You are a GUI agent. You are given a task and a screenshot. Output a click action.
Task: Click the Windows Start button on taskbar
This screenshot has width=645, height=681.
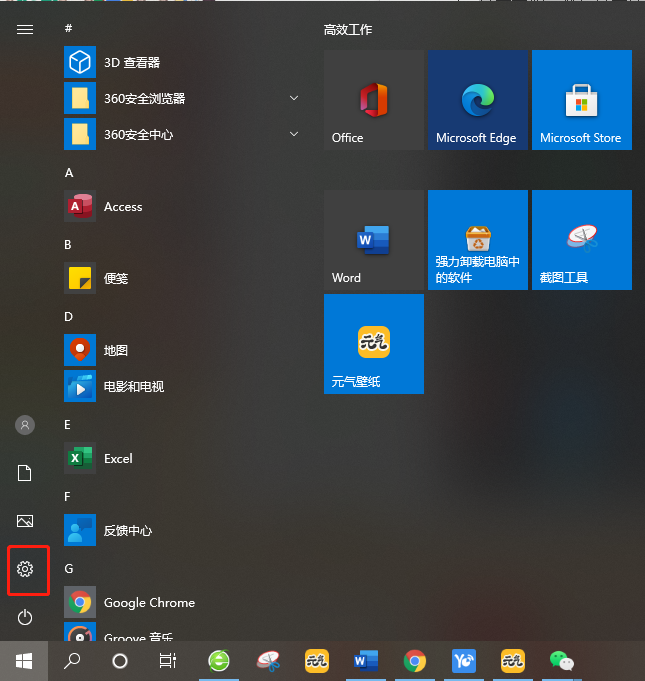[x=24, y=661]
